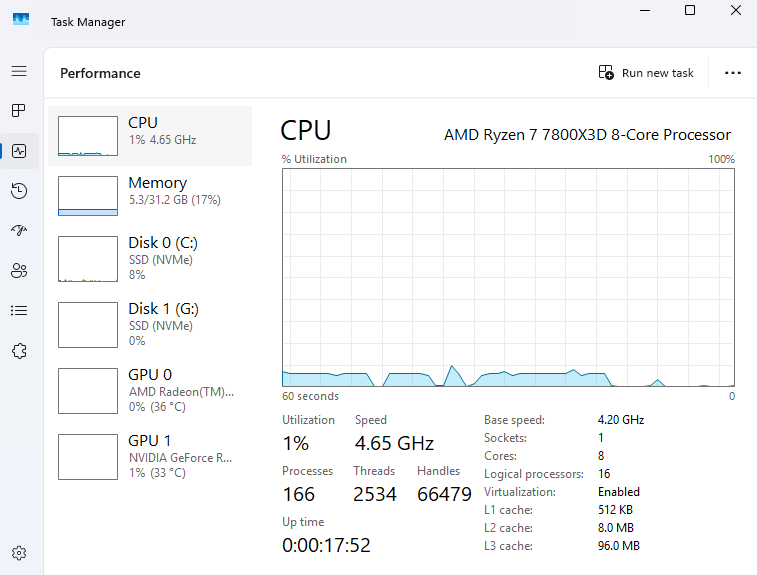Maximize the Task Manager window
The height and width of the screenshot is (575, 757).
690,10
